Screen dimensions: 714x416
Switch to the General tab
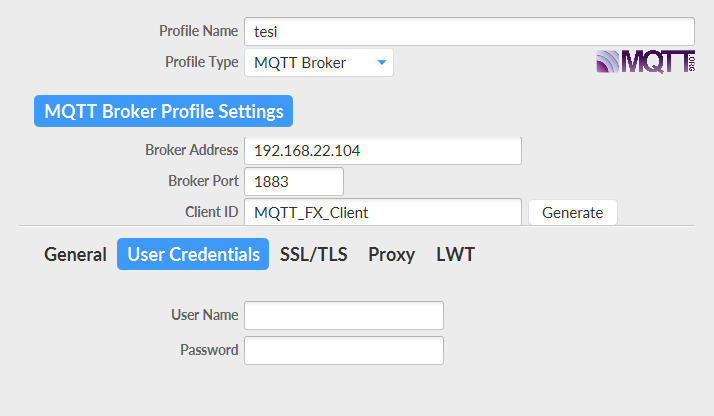pyautogui.click(x=75, y=254)
